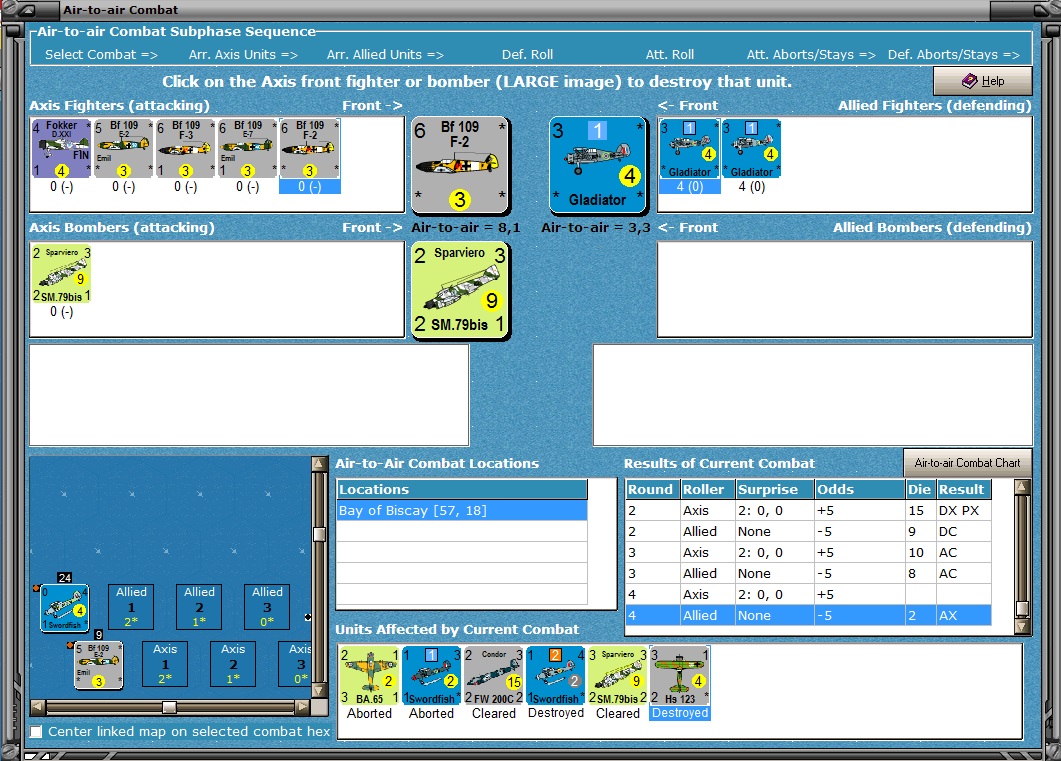Screen dimensions: 1061x761
Task: Click the Locations list header
Action: pyautogui.click(x=462, y=489)
